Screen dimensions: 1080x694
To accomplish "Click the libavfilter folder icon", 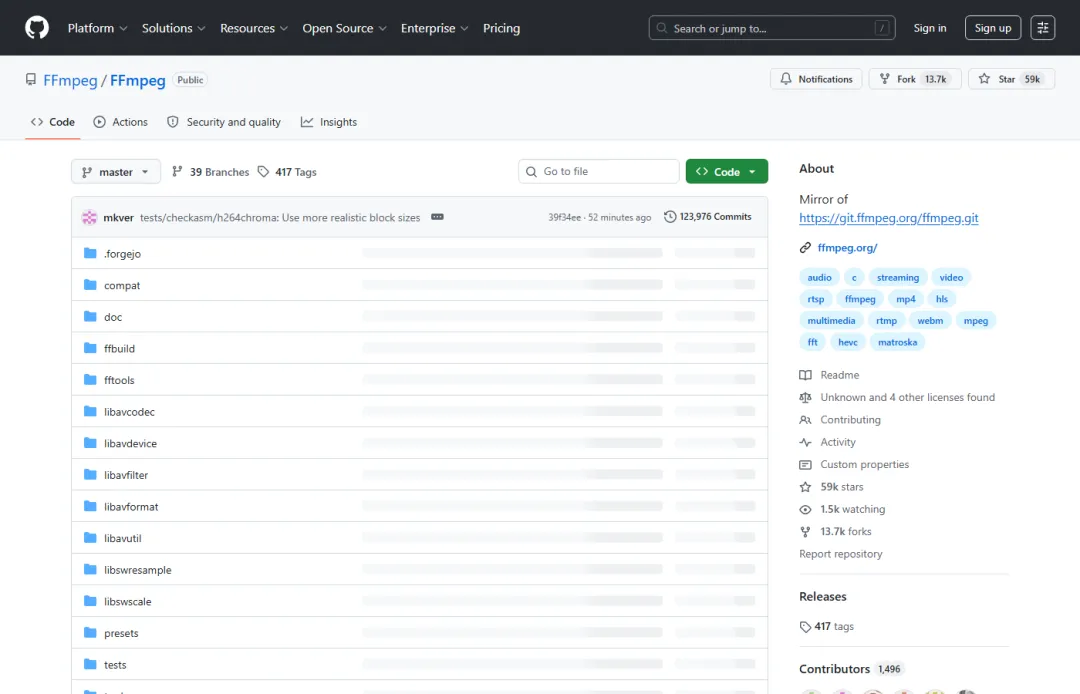I will point(90,475).
